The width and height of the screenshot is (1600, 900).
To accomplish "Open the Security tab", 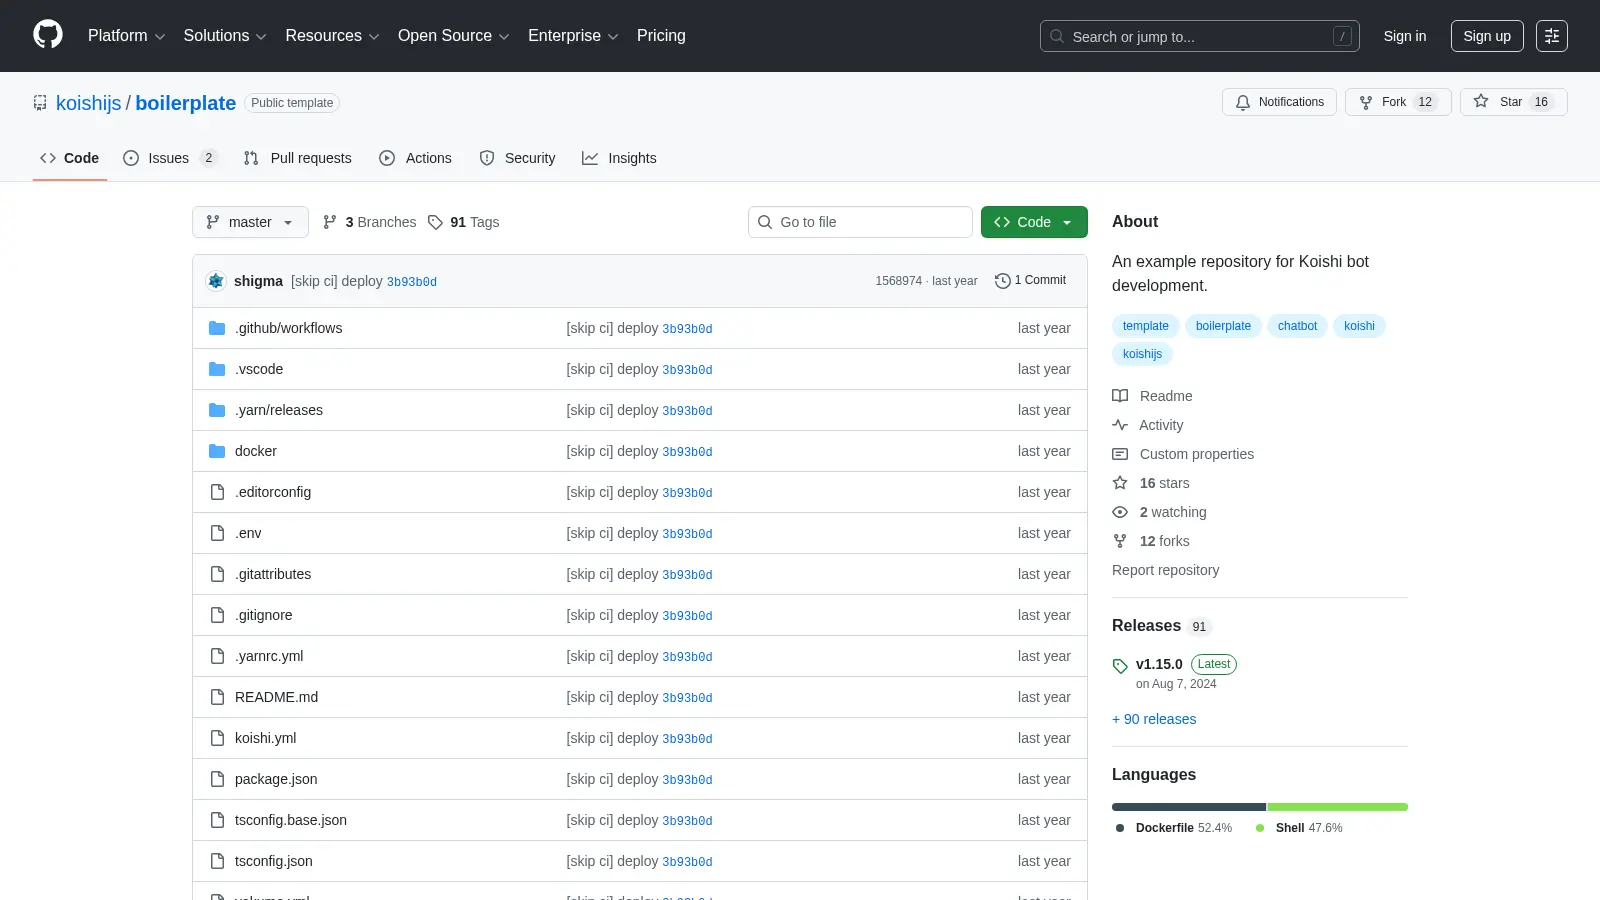I will (517, 158).
